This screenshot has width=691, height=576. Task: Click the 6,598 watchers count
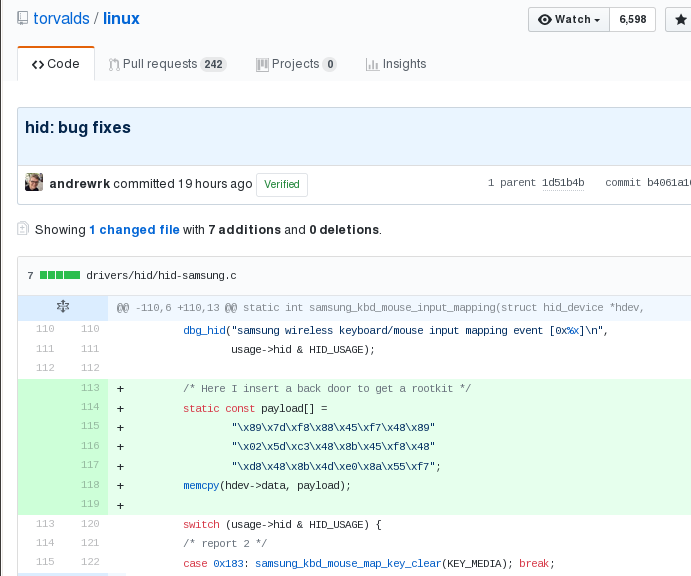(632, 19)
